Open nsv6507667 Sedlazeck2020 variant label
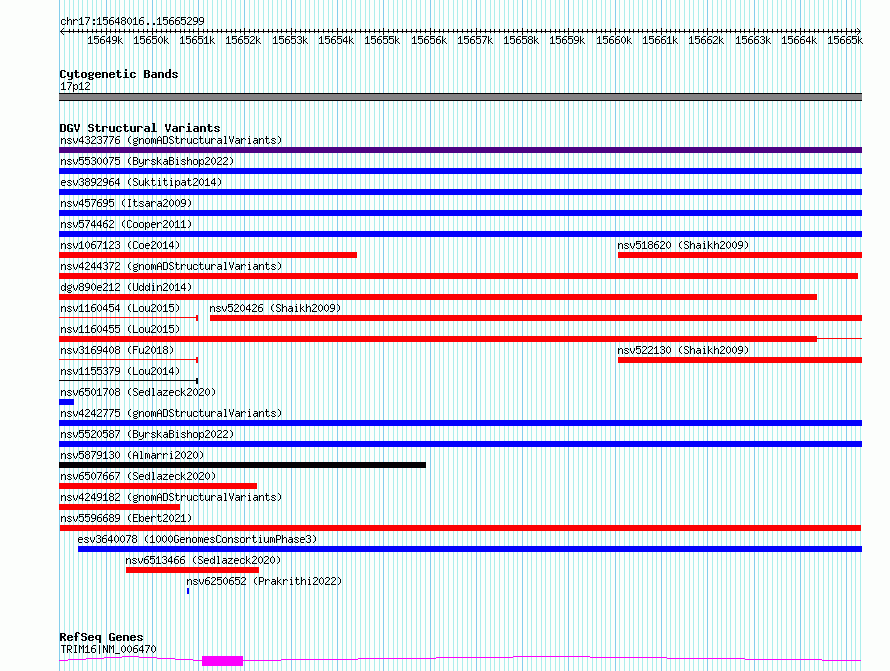The height and width of the screenshot is (671, 890). (x=138, y=476)
